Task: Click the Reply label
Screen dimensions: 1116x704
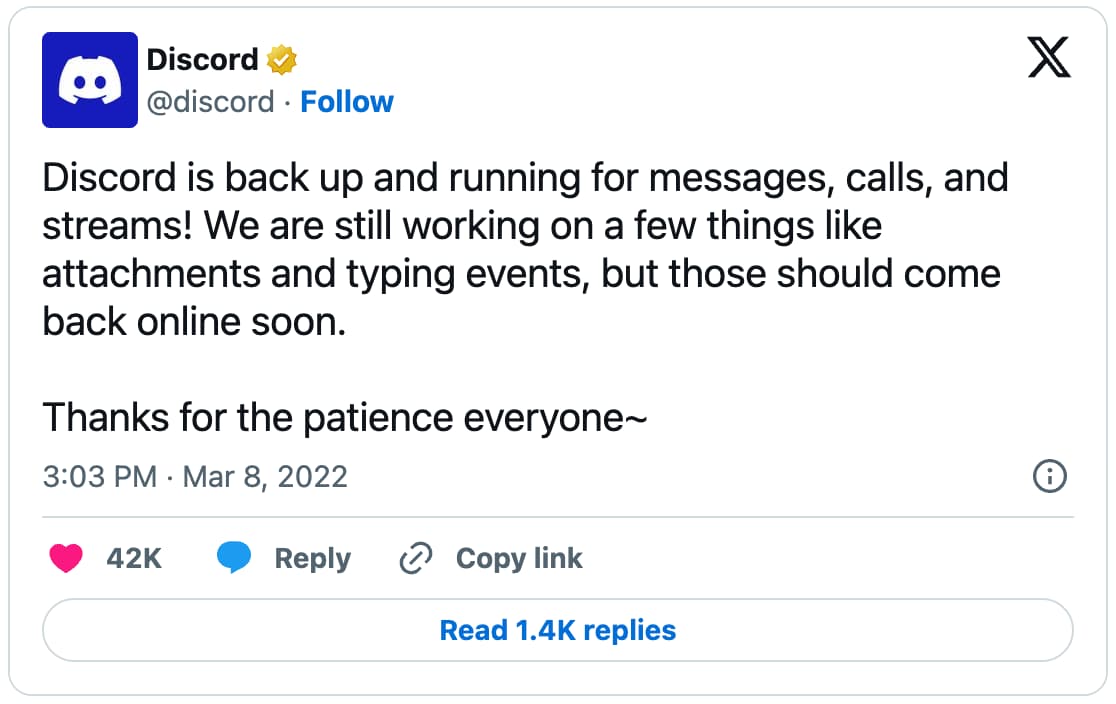Action: (313, 559)
